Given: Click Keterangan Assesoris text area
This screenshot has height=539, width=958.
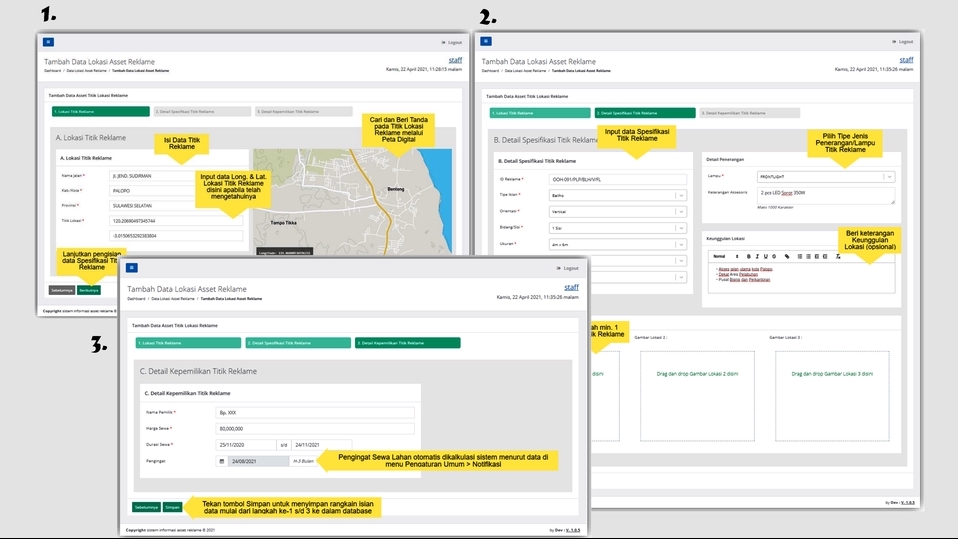Looking at the screenshot, I should coord(826,196).
